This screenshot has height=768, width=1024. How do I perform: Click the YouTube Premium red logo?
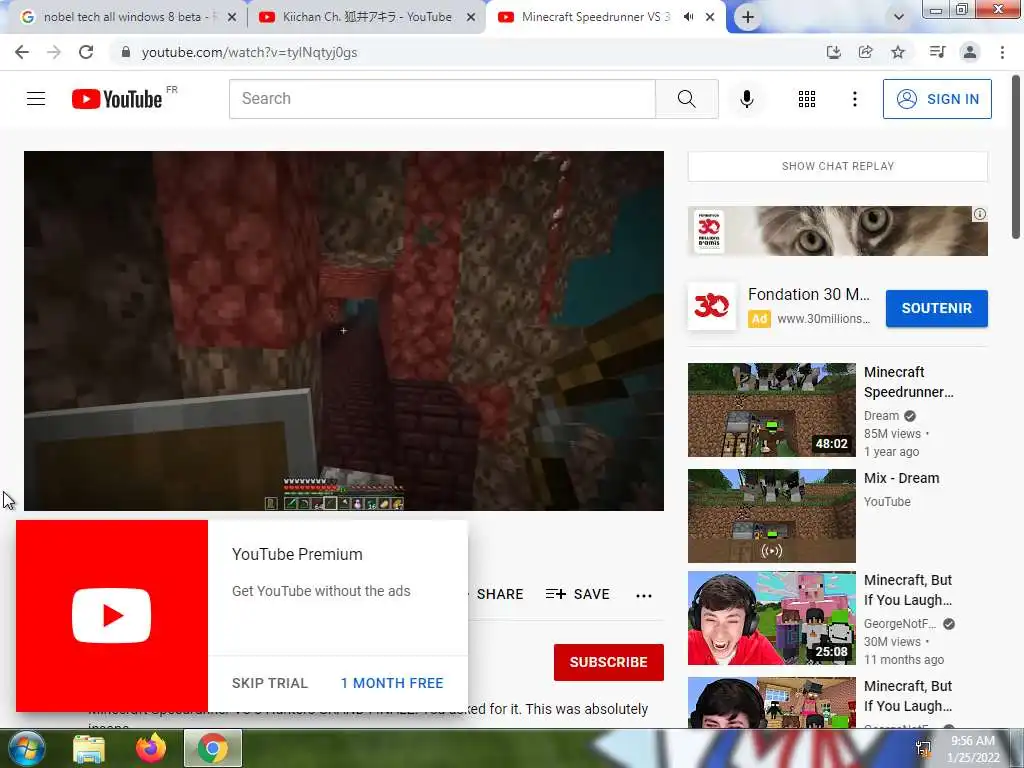coord(112,616)
